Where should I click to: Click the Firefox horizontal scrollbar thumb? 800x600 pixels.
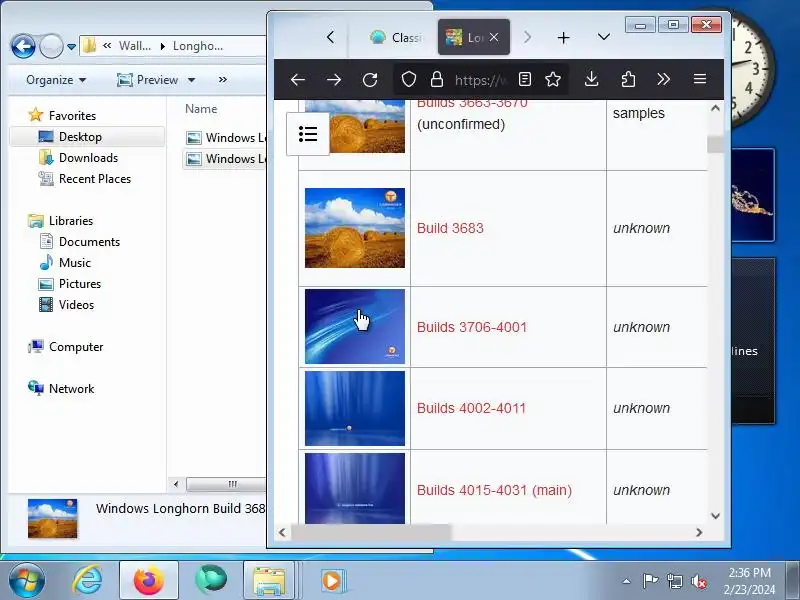click(x=371, y=533)
